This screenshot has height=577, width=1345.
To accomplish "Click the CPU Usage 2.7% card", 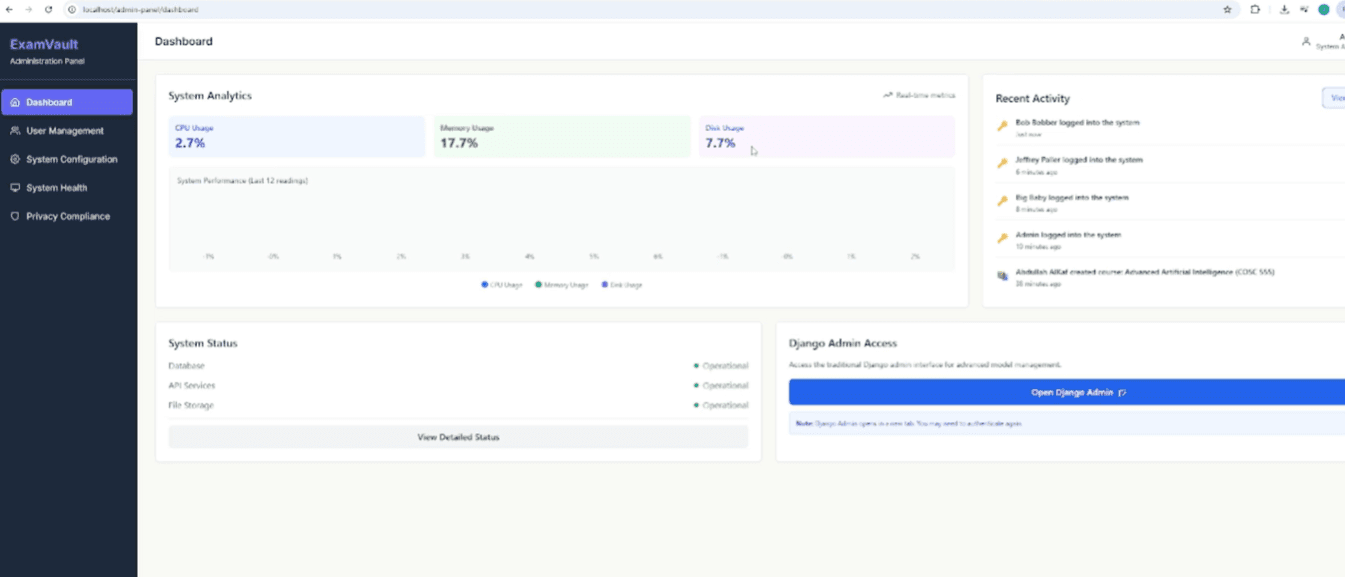I will click(297, 136).
